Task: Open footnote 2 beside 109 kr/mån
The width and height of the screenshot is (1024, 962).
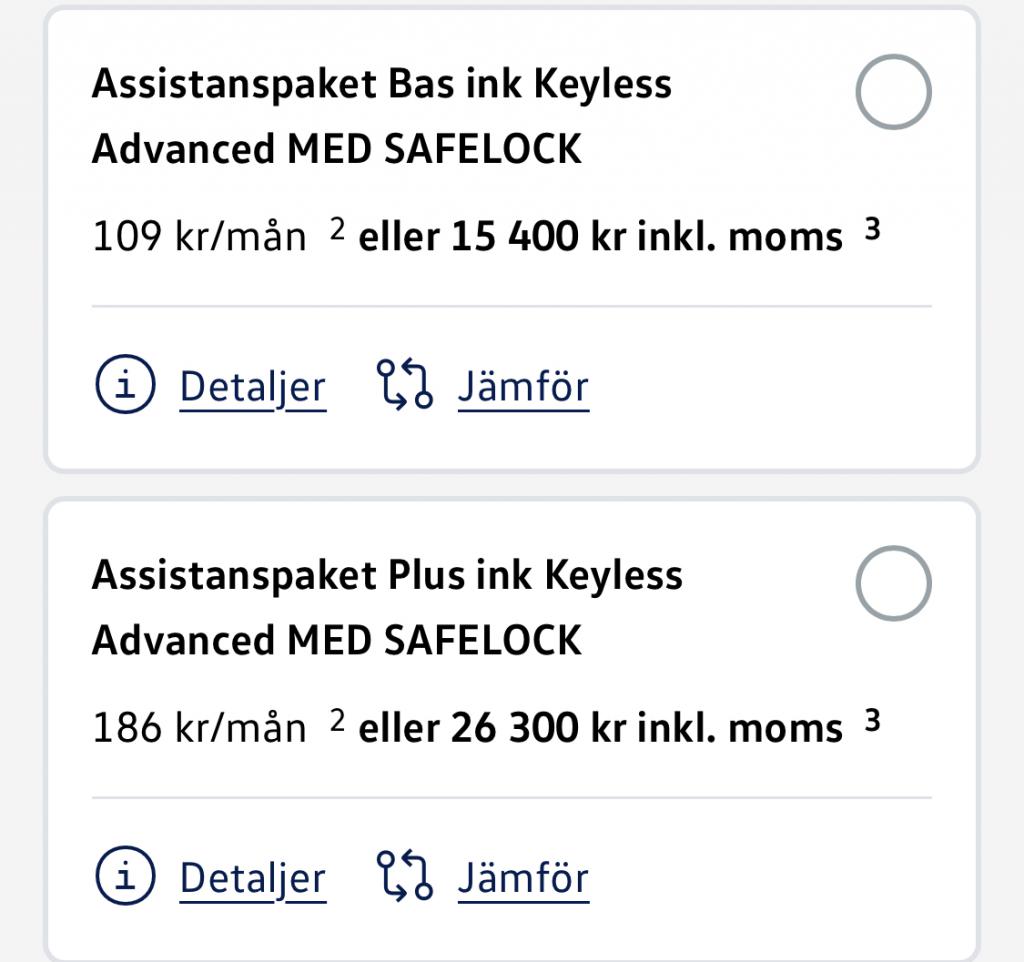Action: pyautogui.click(x=337, y=229)
